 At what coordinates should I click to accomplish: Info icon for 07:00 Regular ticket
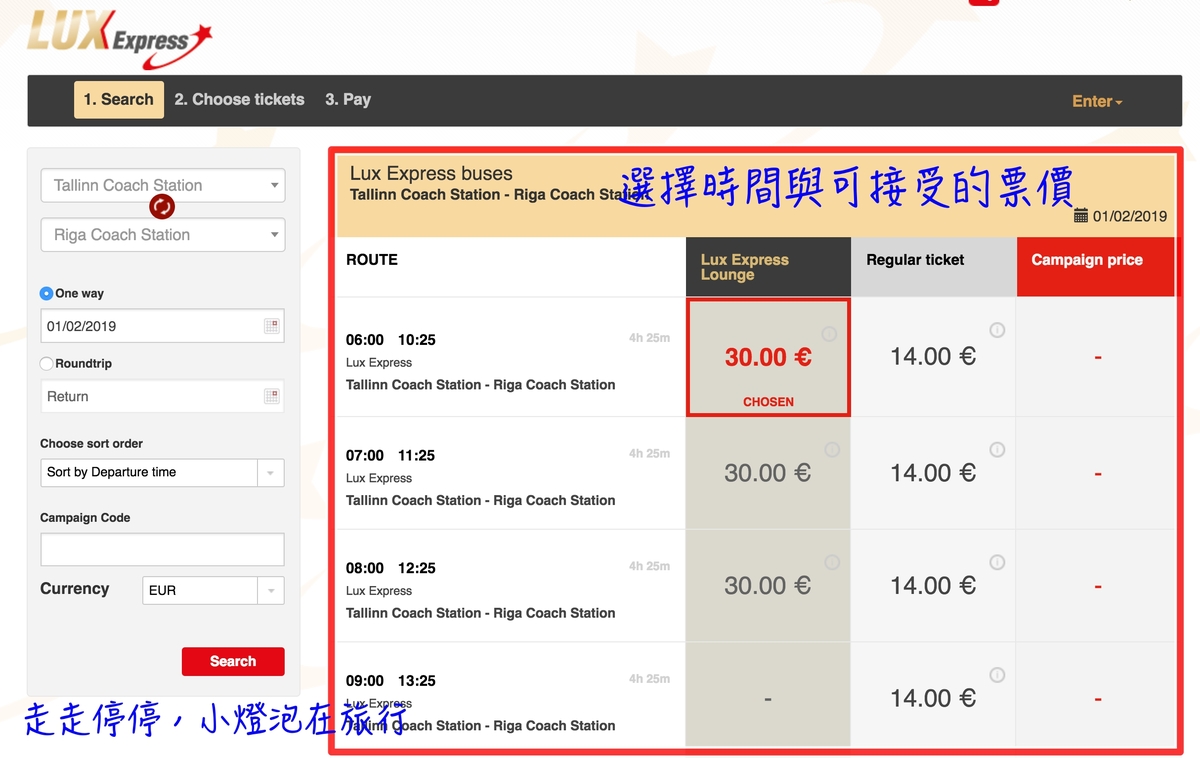(x=997, y=450)
